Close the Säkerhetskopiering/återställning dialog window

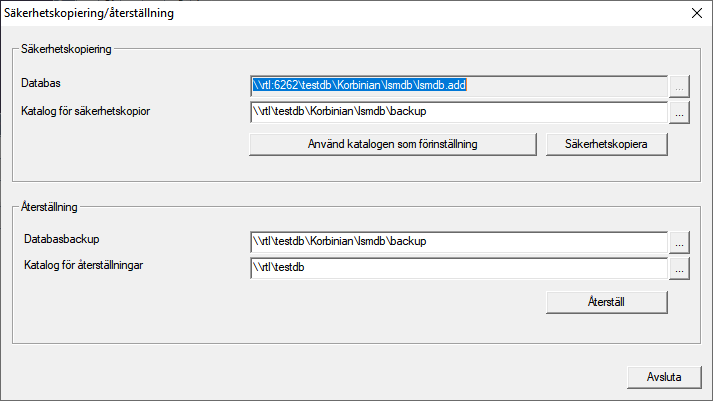pyautogui.click(x=696, y=14)
